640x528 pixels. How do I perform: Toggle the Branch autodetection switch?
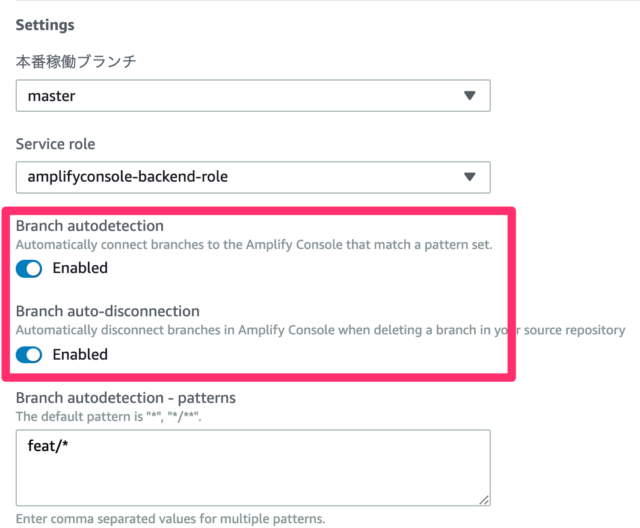coord(29,269)
